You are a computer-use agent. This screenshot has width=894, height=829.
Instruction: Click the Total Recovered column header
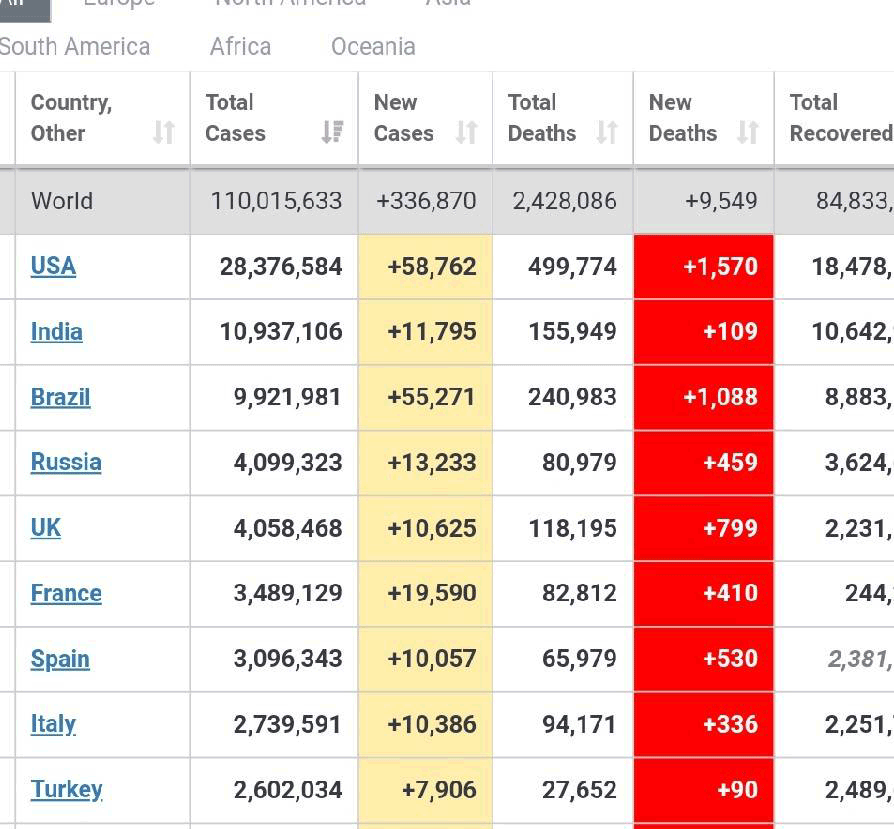(838, 118)
